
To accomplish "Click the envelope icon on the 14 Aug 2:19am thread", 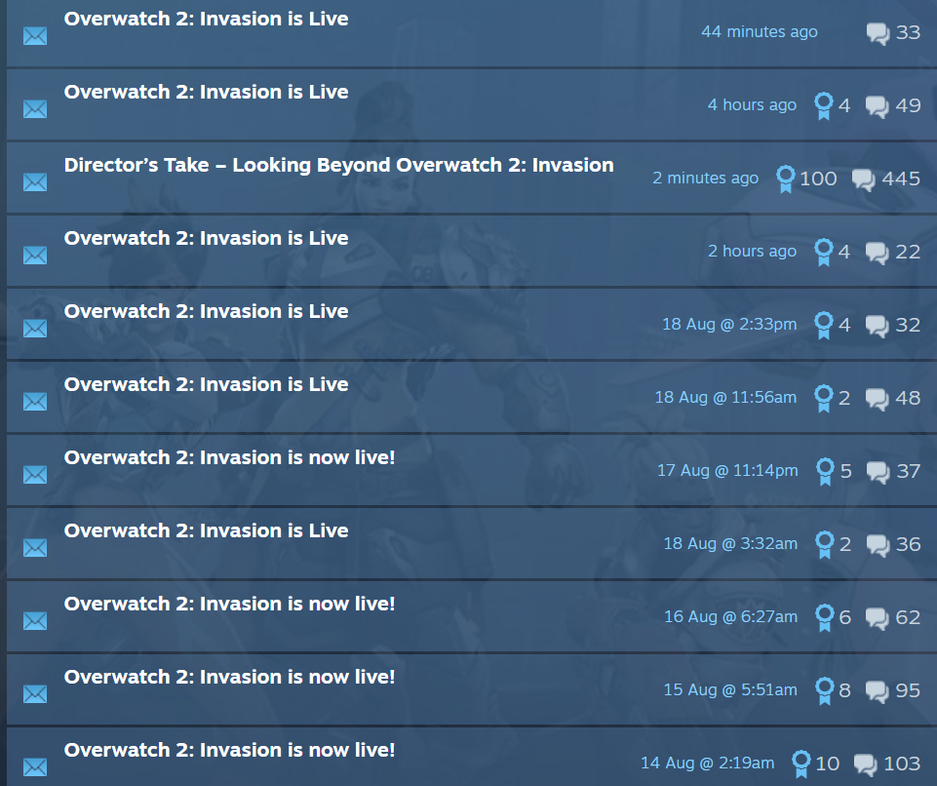I will (35, 767).
